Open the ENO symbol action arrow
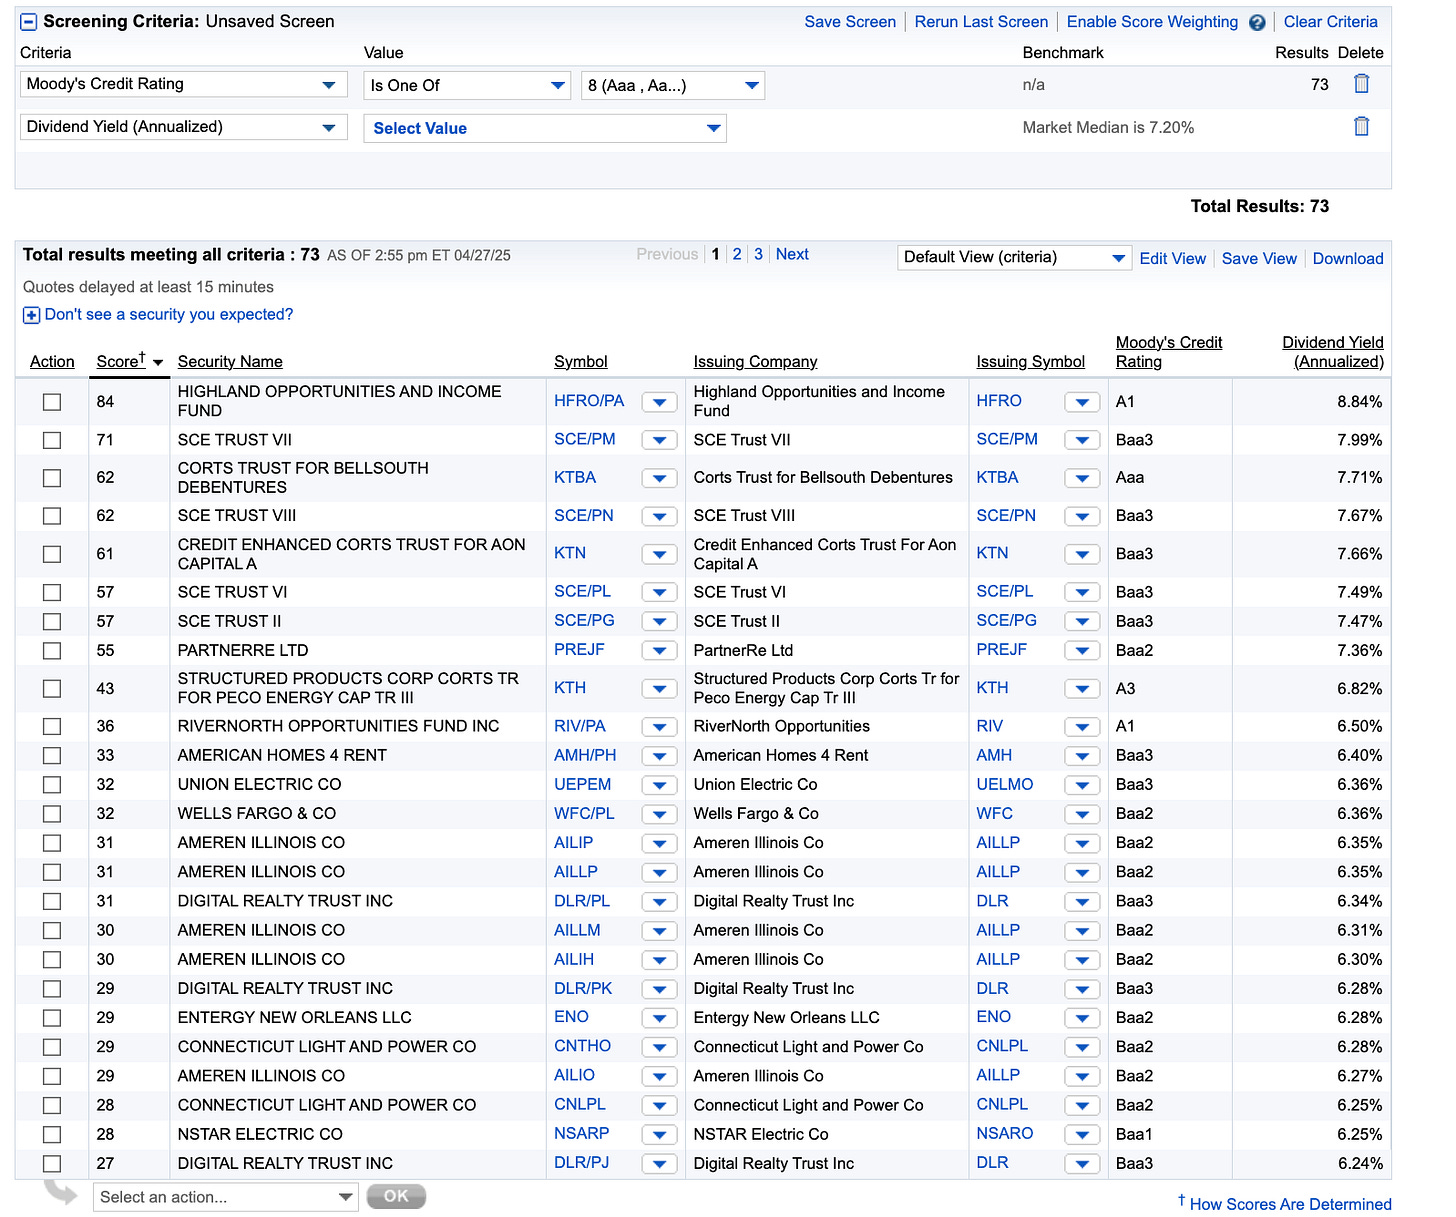Image resolution: width=1456 pixels, height=1217 pixels. click(659, 1018)
